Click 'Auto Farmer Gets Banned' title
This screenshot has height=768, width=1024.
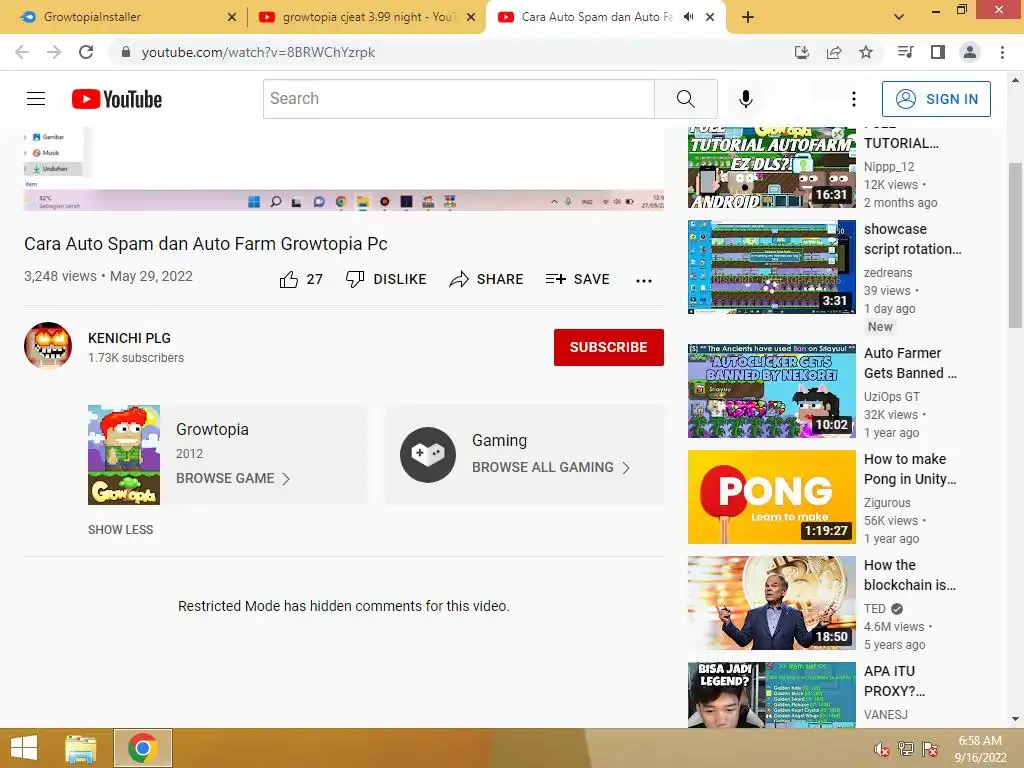coord(910,363)
